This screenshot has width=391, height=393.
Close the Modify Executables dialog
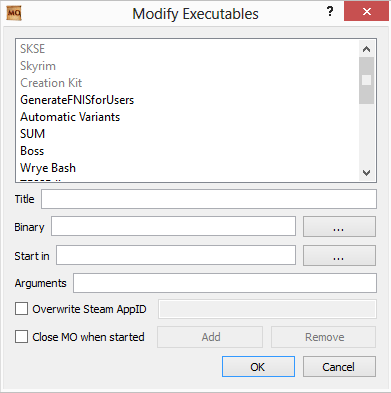click(x=366, y=12)
